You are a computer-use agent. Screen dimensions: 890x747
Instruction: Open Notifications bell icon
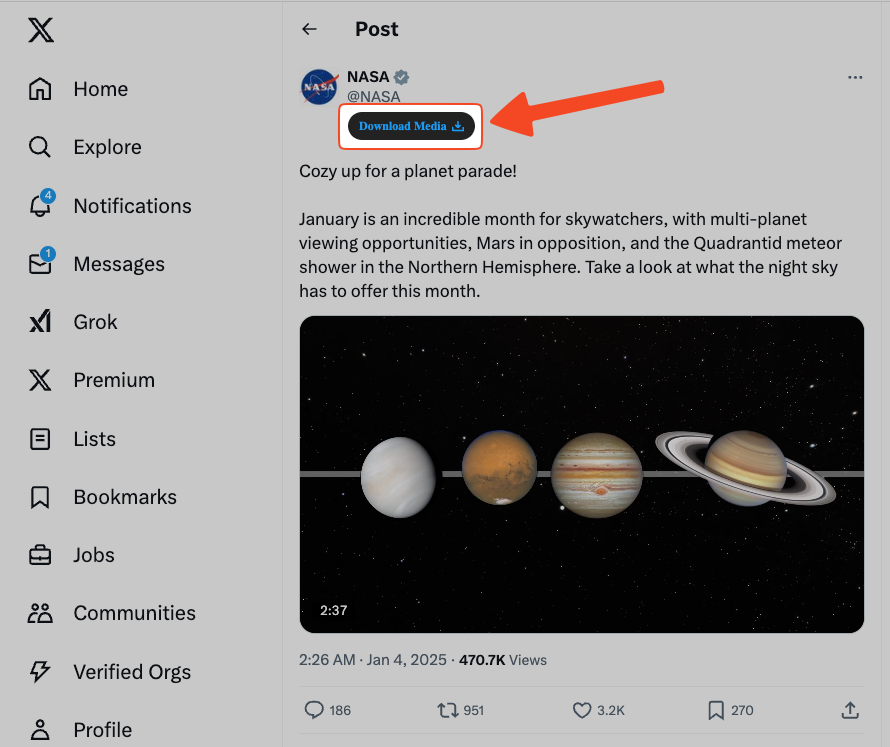pyautogui.click(x=40, y=206)
